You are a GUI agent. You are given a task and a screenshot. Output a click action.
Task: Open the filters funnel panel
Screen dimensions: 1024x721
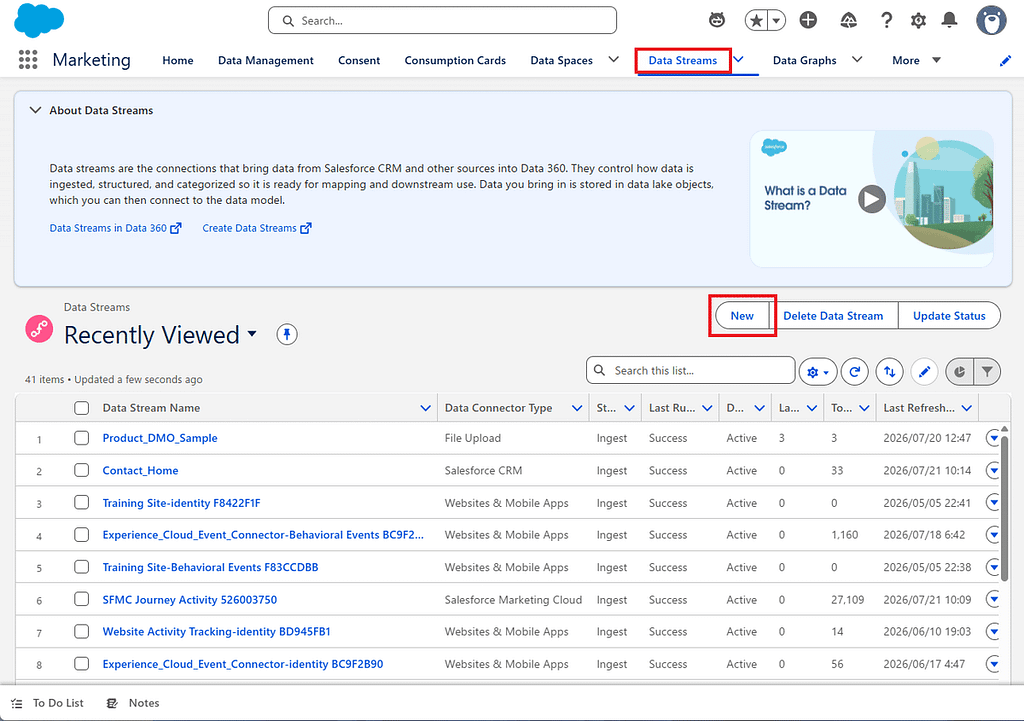(x=987, y=372)
